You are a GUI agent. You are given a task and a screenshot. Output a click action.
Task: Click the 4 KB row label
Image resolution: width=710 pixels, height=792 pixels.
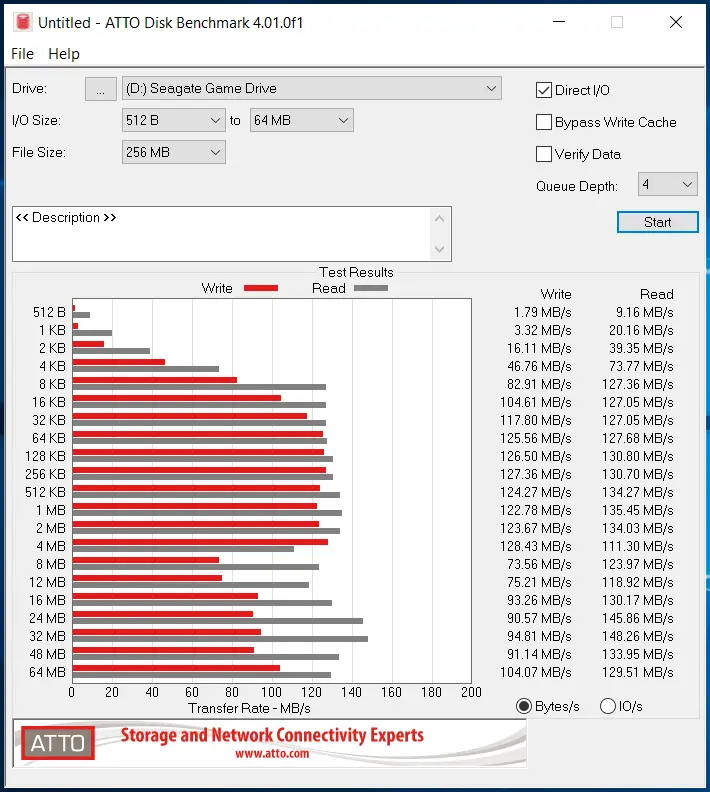[53, 366]
